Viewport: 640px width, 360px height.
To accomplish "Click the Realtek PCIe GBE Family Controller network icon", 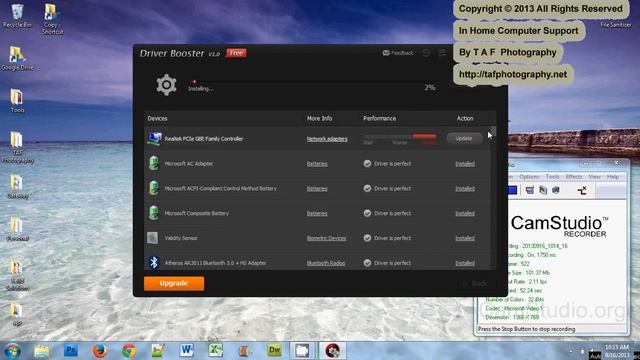I will [x=154, y=139].
